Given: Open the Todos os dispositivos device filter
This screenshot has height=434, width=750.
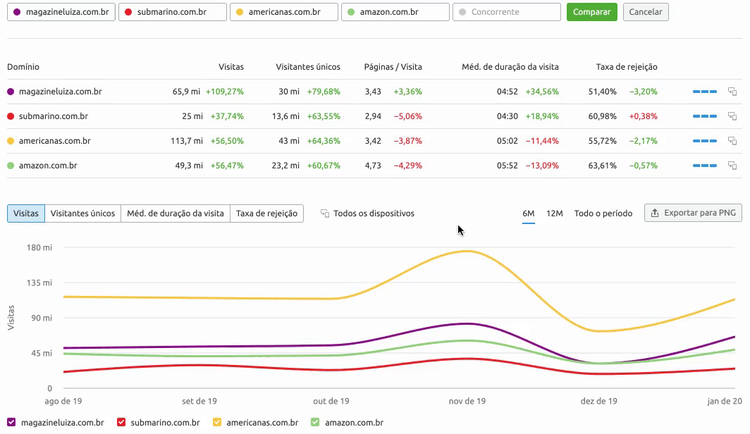Looking at the screenshot, I should 367,213.
